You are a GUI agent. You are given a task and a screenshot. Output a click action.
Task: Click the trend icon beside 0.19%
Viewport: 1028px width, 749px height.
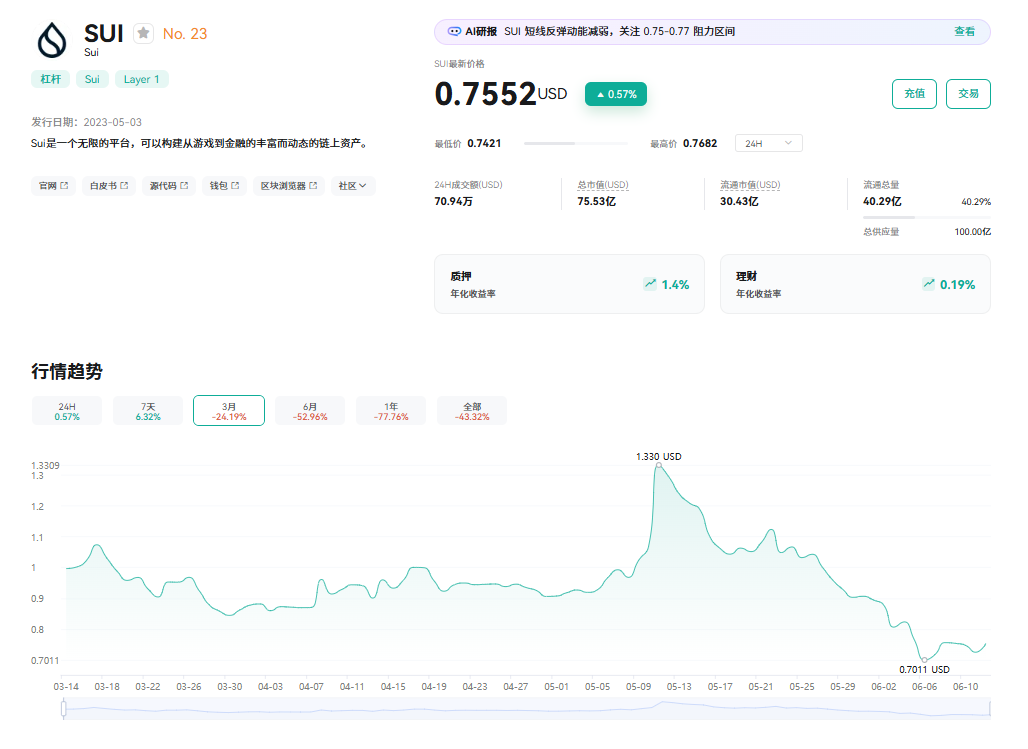(928, 284)
